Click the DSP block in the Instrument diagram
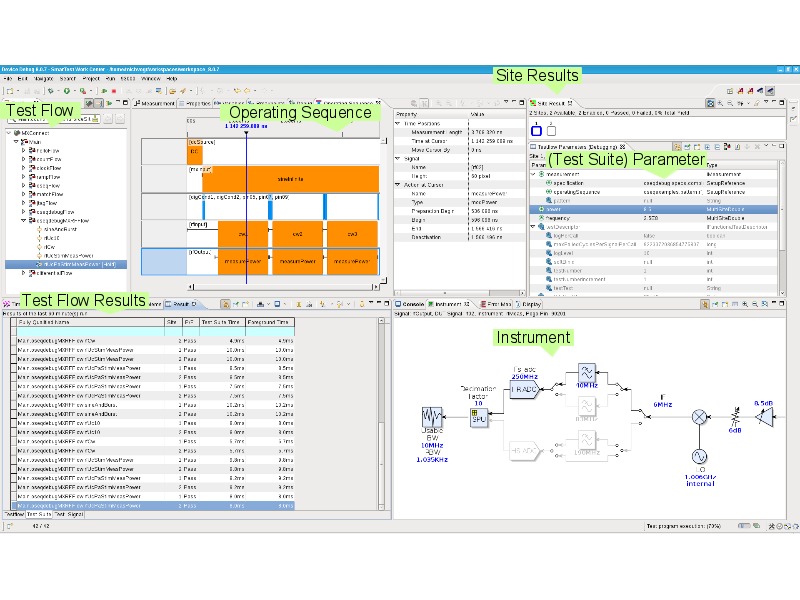The width and height of the screenshot is (800, 600). pyautogui.click(x=479, y=417)
